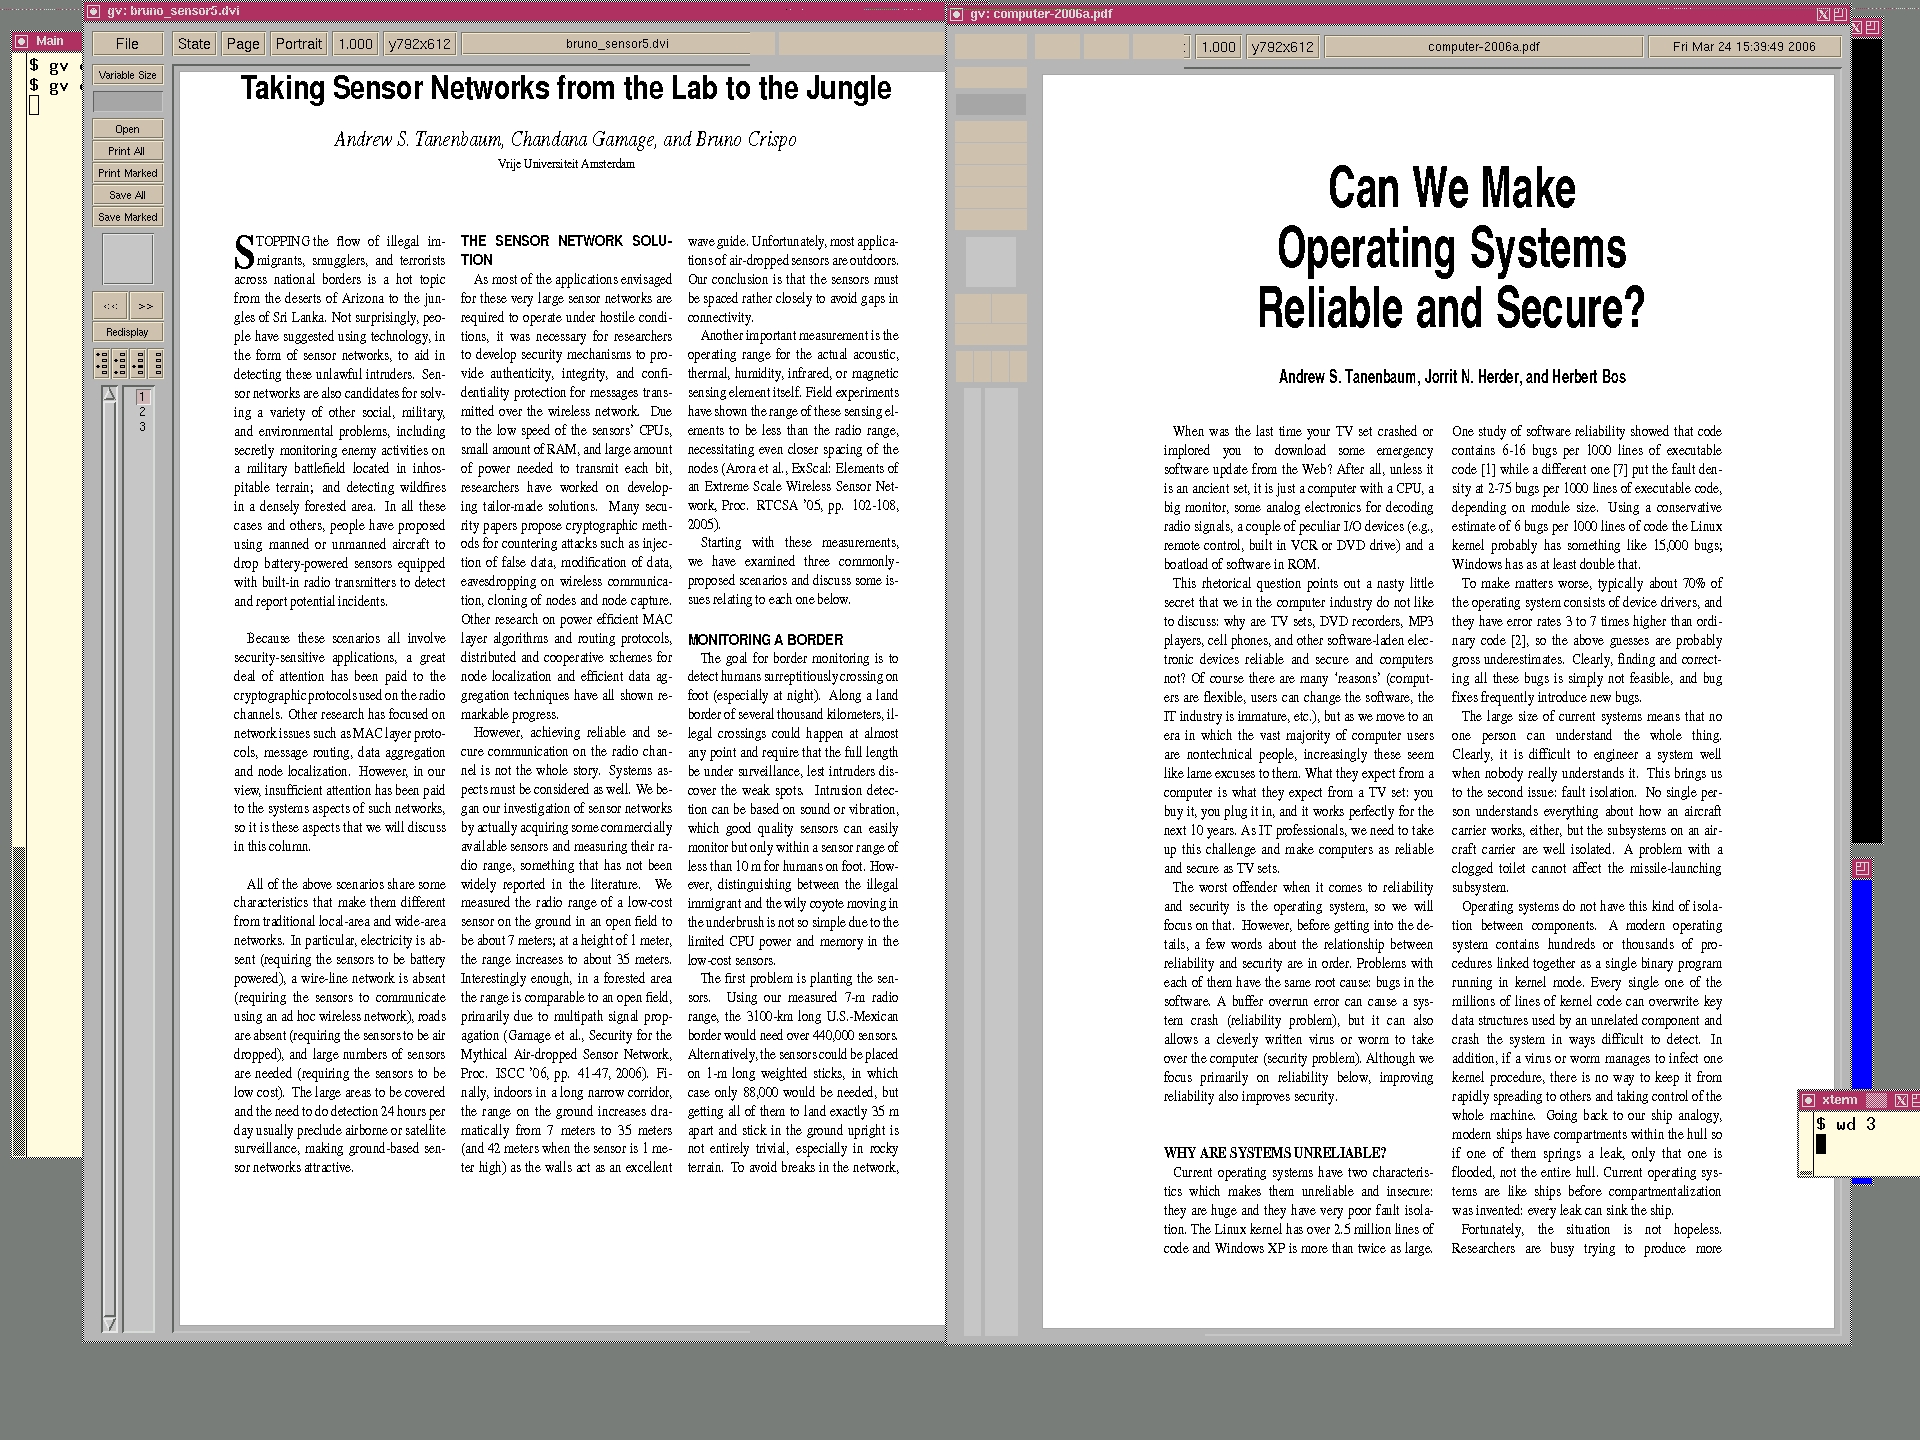Select page 2 in page list
The image size is (1920, 1440).
point(142,412)
